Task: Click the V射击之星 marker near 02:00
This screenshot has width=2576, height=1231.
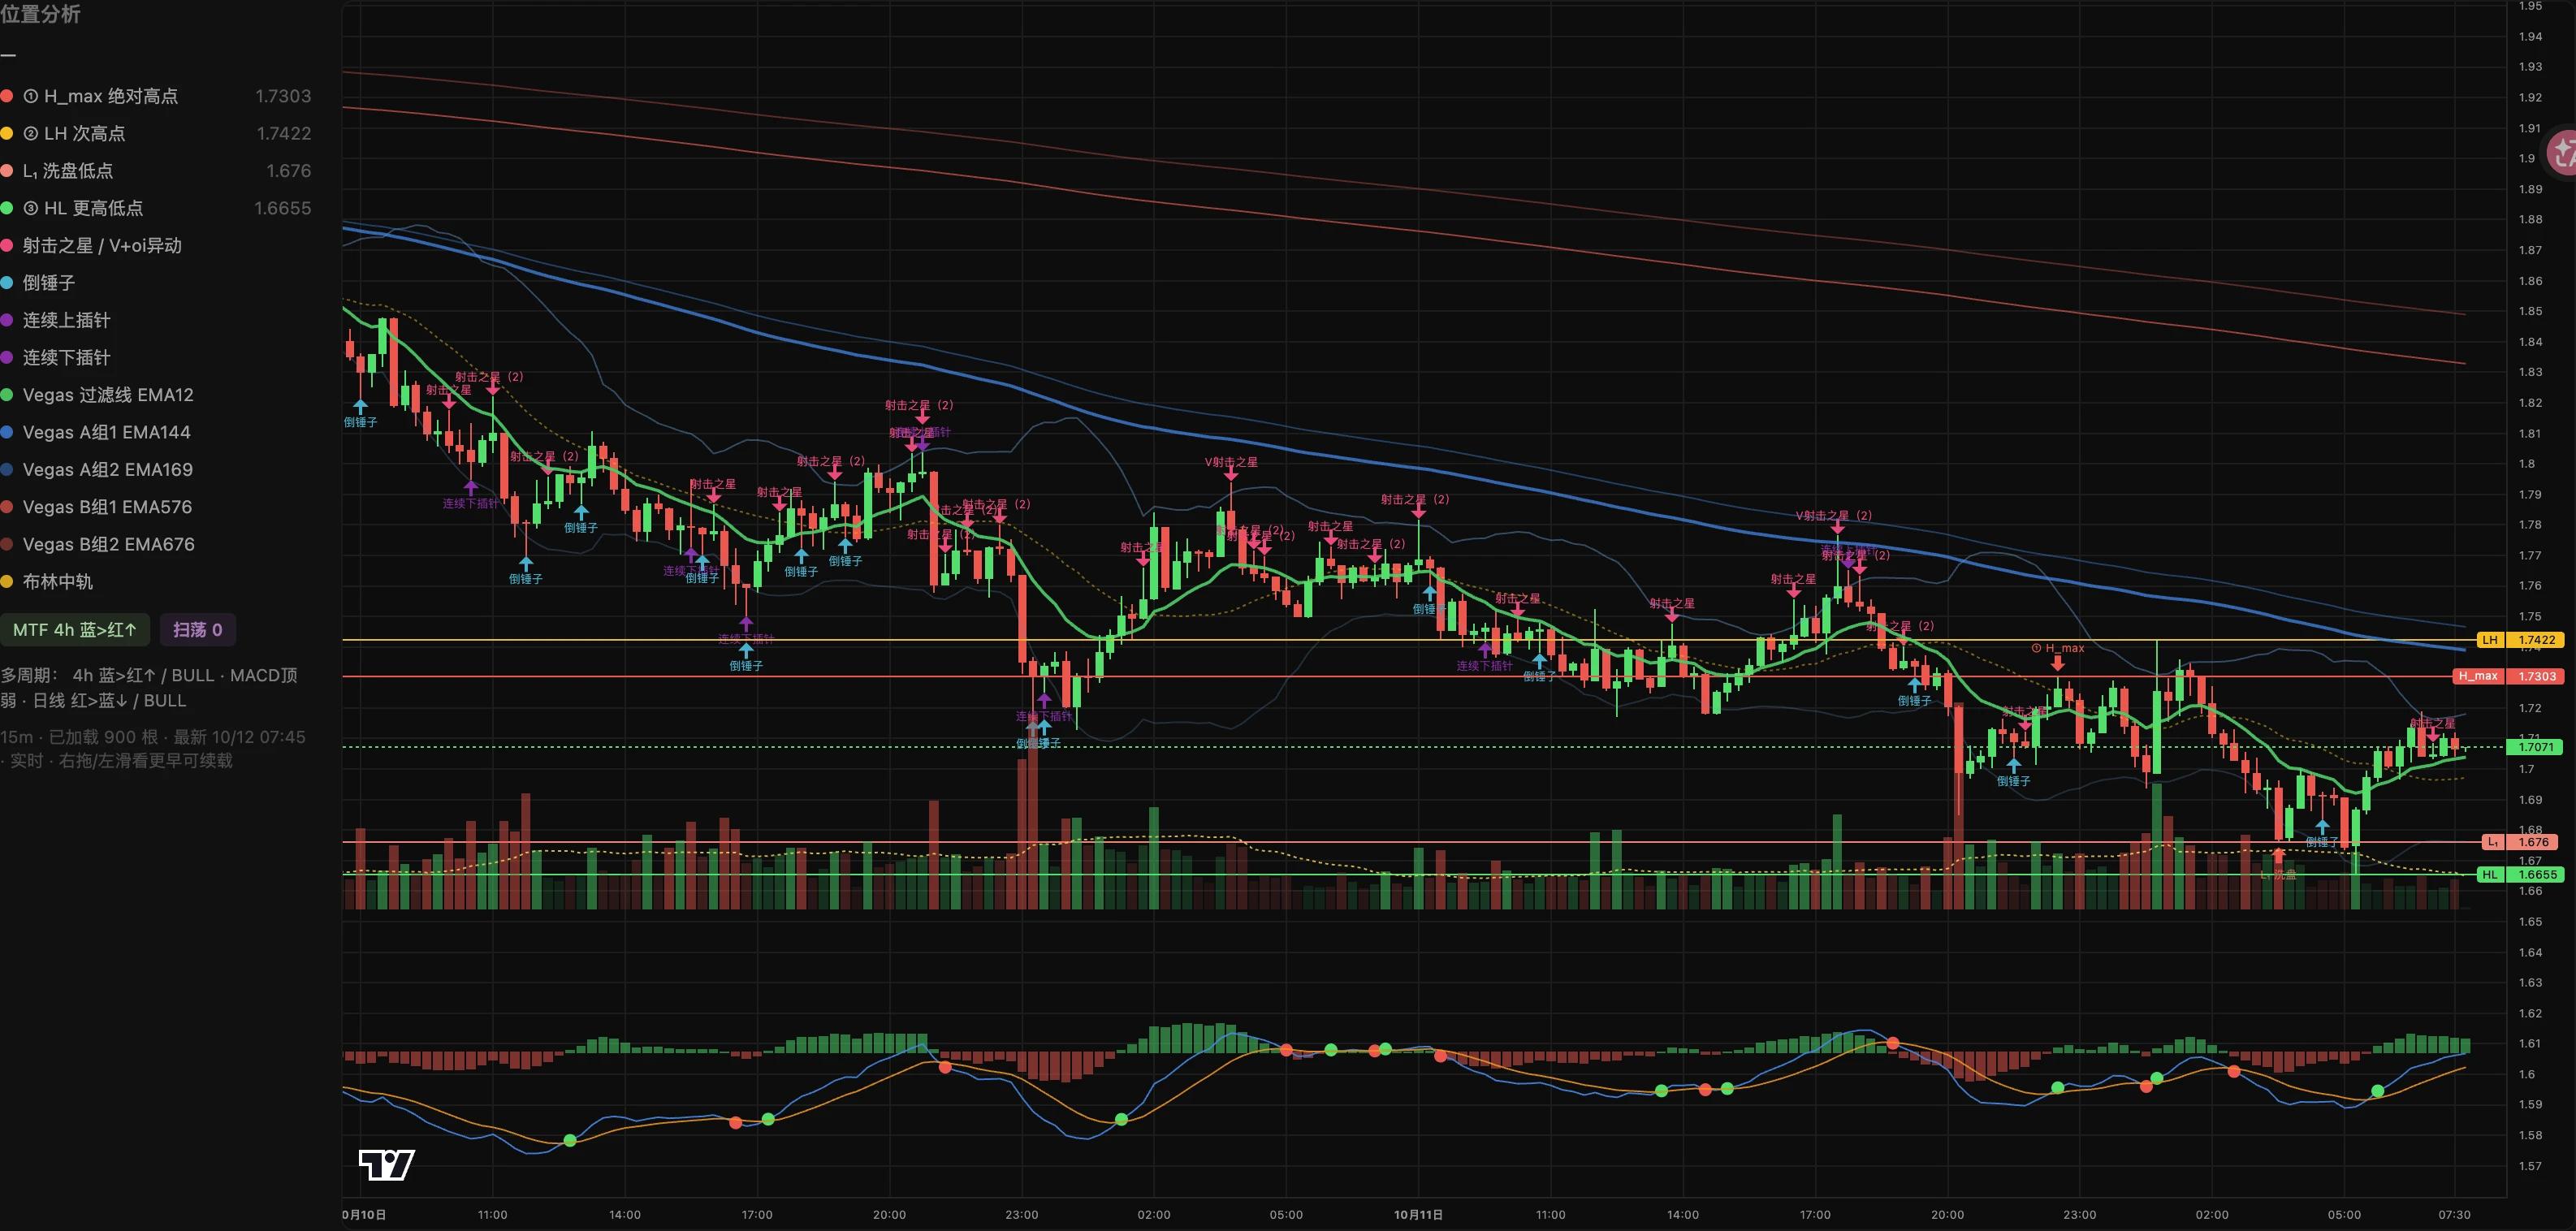Action: 1231,462
